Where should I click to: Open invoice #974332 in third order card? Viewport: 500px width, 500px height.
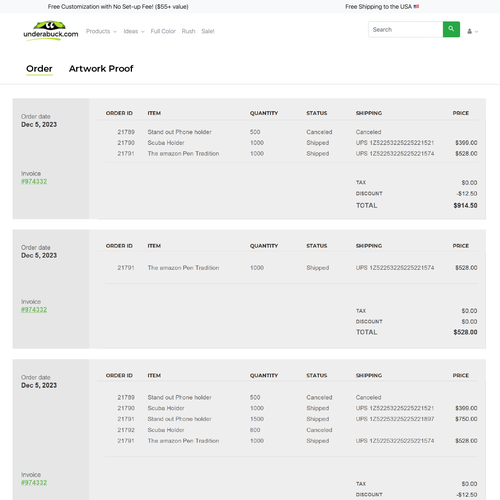pyautogui.click(x=34, y=483)
